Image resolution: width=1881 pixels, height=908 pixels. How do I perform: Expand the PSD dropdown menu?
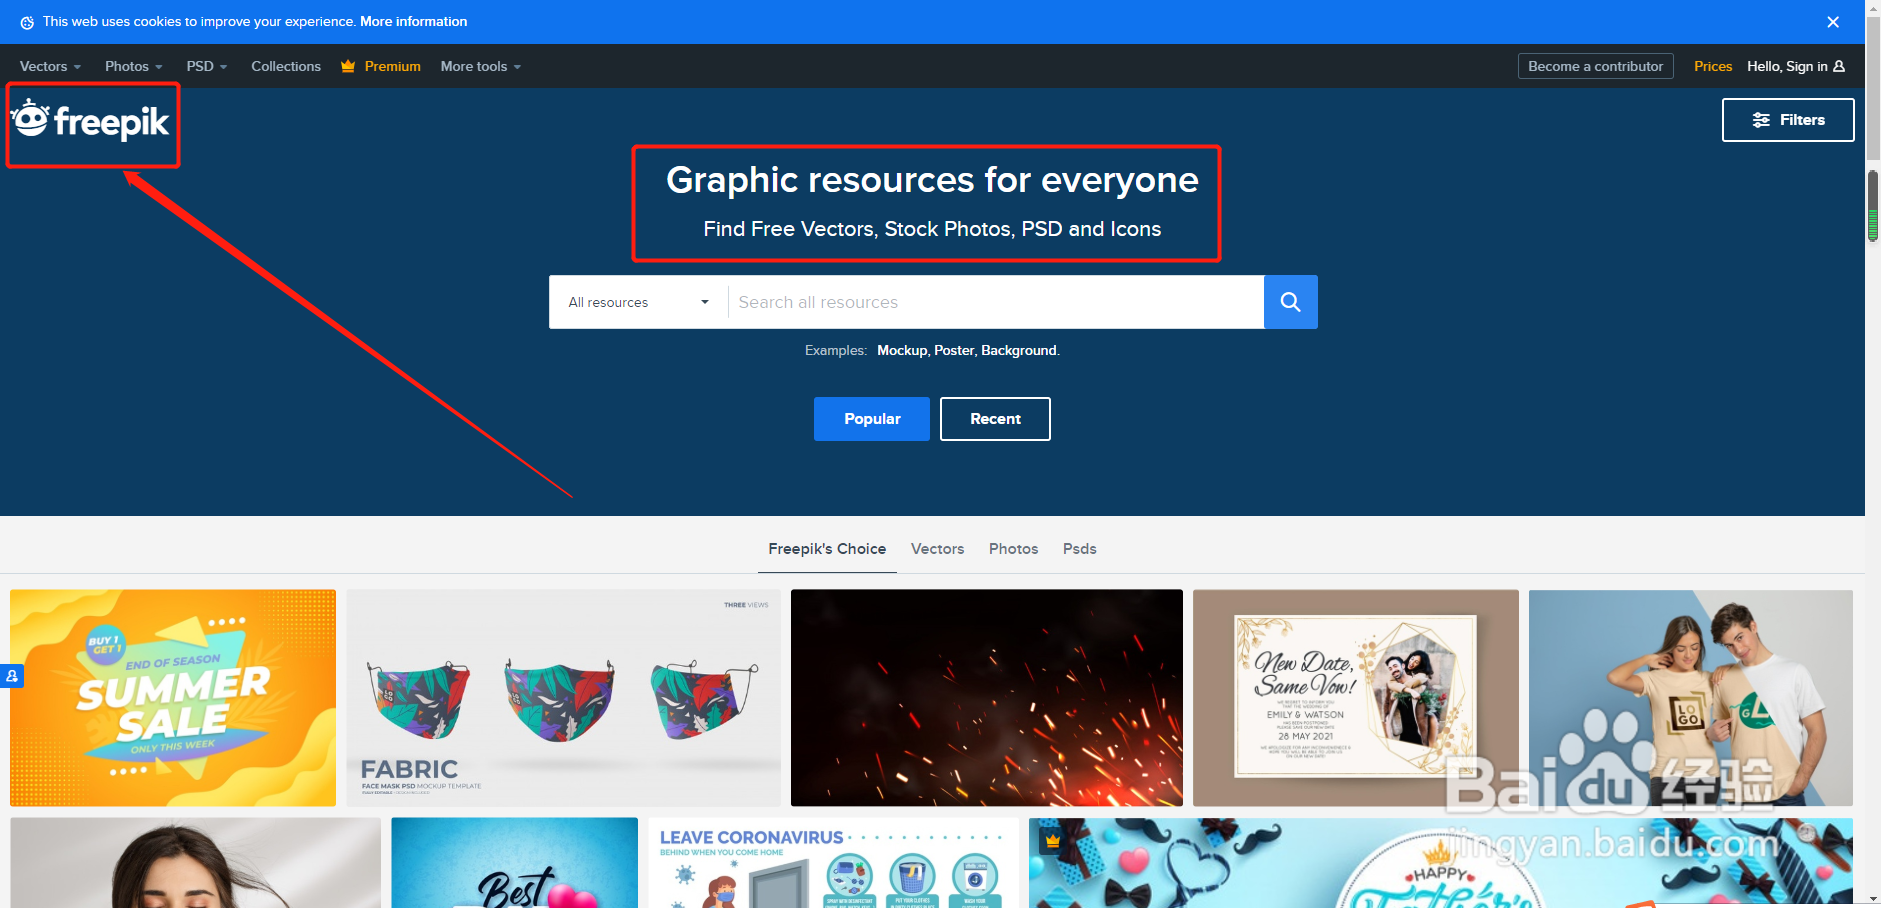tap(206, 66)
